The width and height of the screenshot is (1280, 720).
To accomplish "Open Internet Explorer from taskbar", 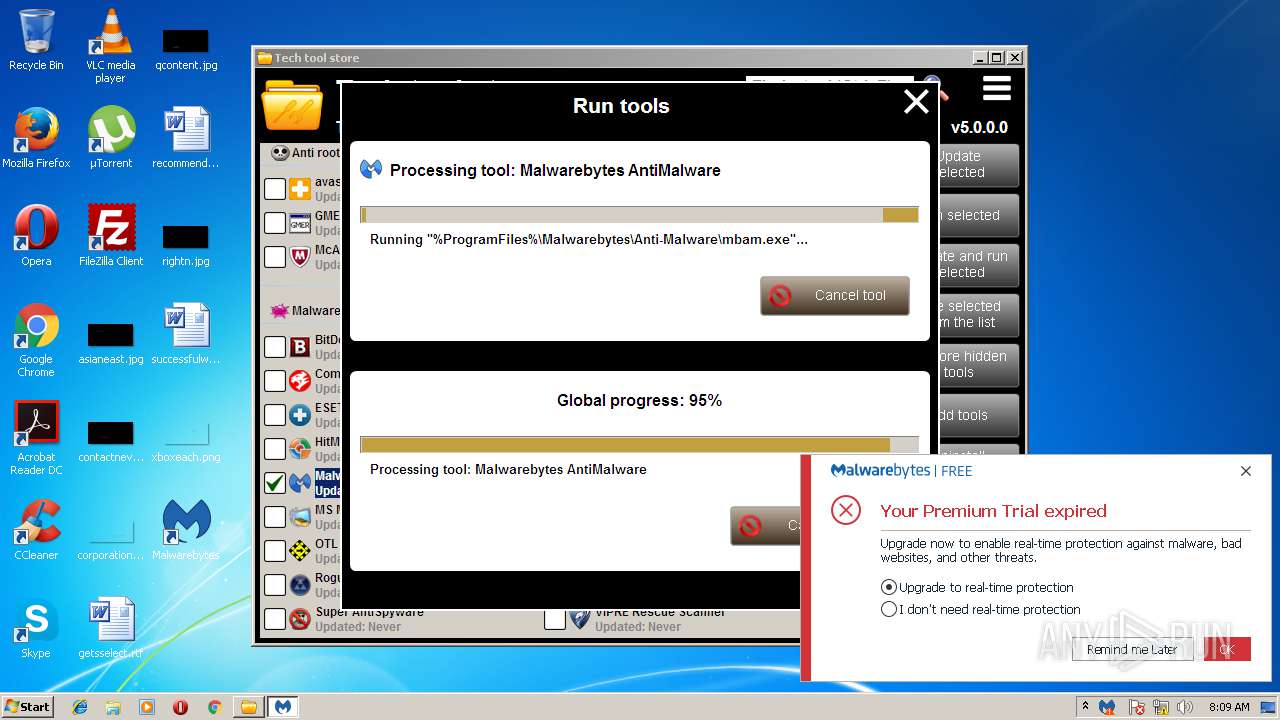I will 80,707.
